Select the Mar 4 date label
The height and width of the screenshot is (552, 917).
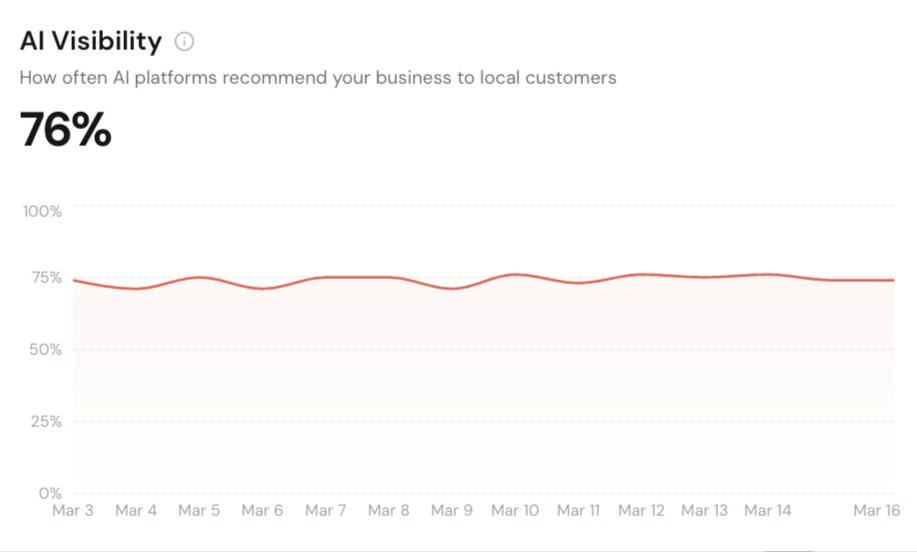136,511
